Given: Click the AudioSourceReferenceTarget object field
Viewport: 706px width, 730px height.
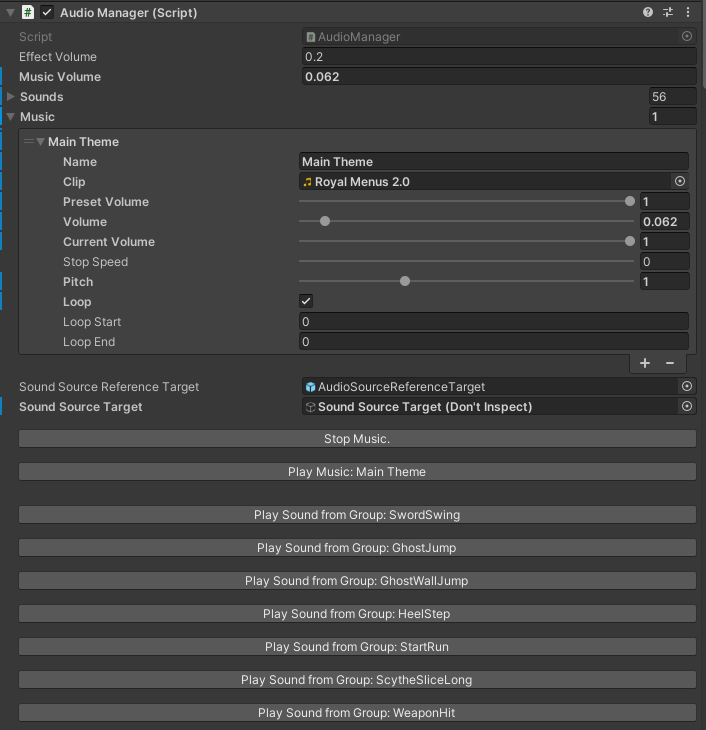Looking at the screenshot, I should [x=491, y=386].
